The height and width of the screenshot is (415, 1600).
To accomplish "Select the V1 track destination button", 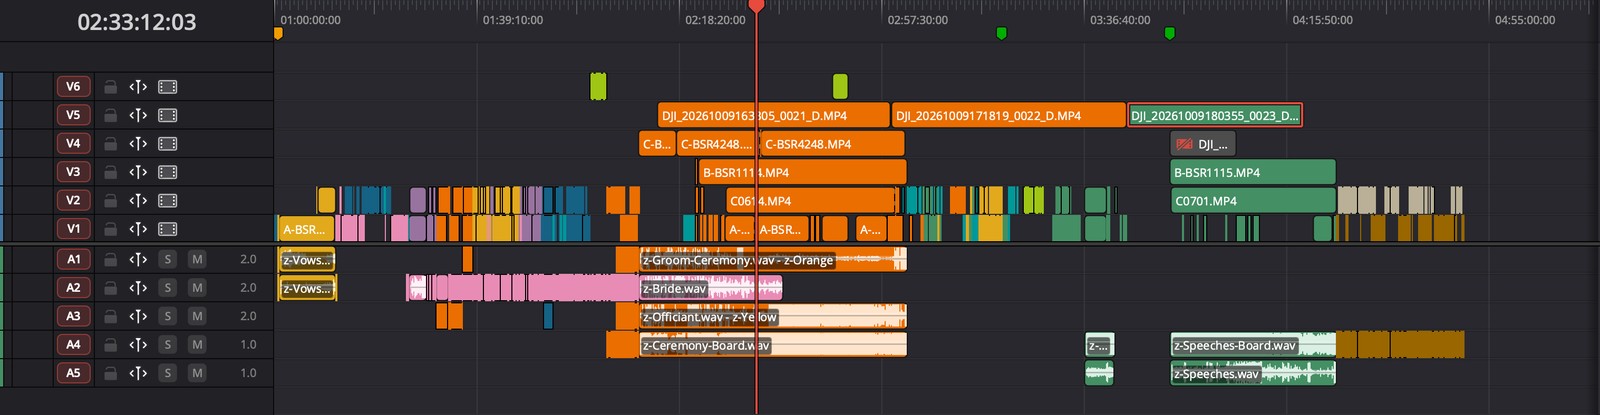I will pyautogui.click(x=73, y=229).
